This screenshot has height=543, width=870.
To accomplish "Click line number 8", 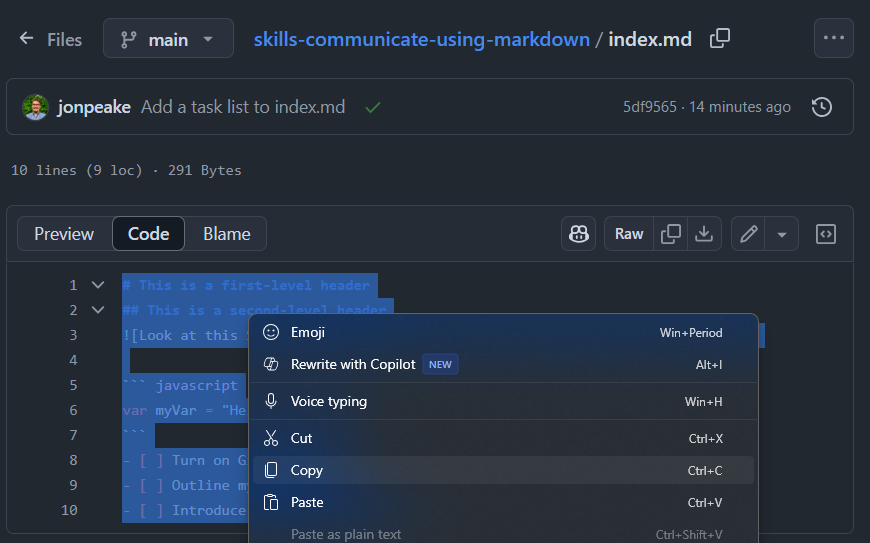I will [73, 460].
